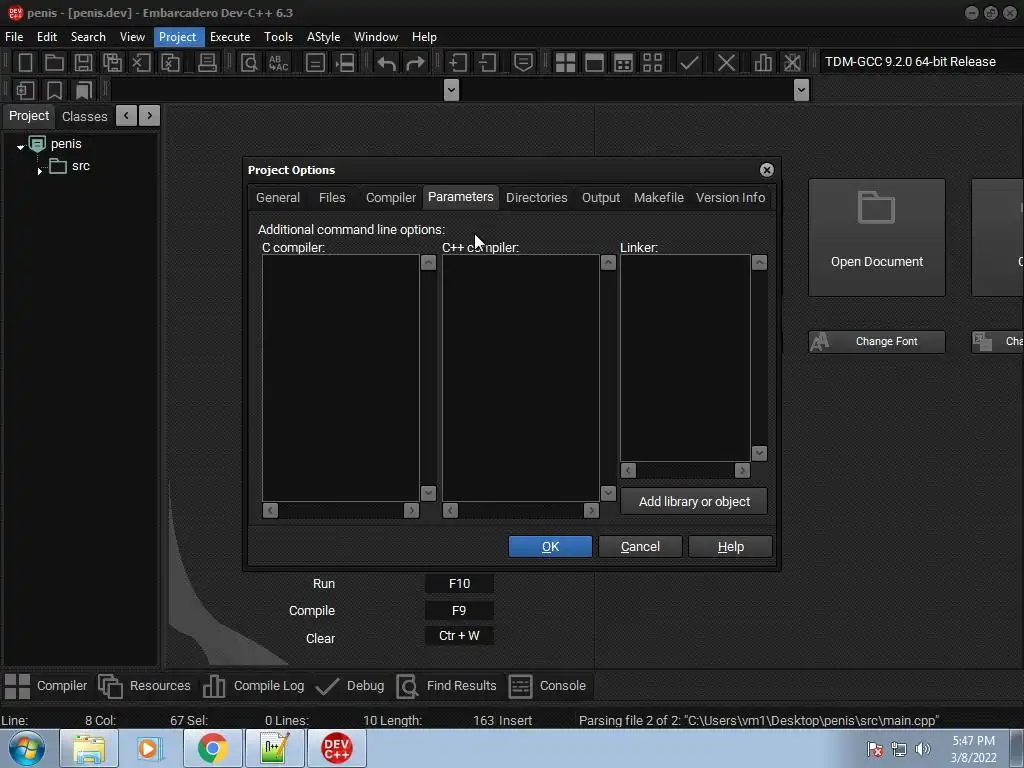Click OK in Project Options dialog

(550, 547)
